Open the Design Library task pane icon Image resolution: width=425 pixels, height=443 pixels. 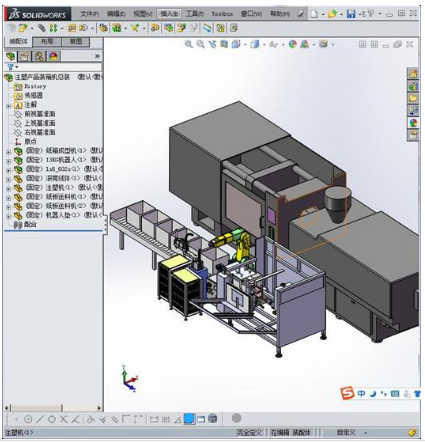[413, 86]
